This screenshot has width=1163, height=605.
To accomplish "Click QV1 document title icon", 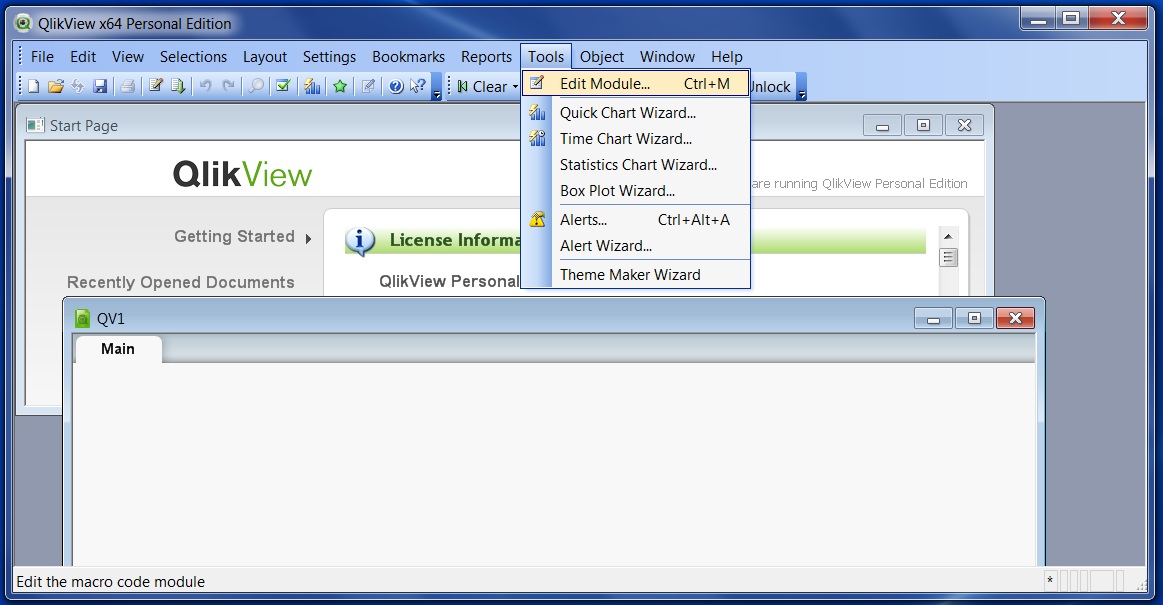I will pyautogui.click(x=82, y=319).
